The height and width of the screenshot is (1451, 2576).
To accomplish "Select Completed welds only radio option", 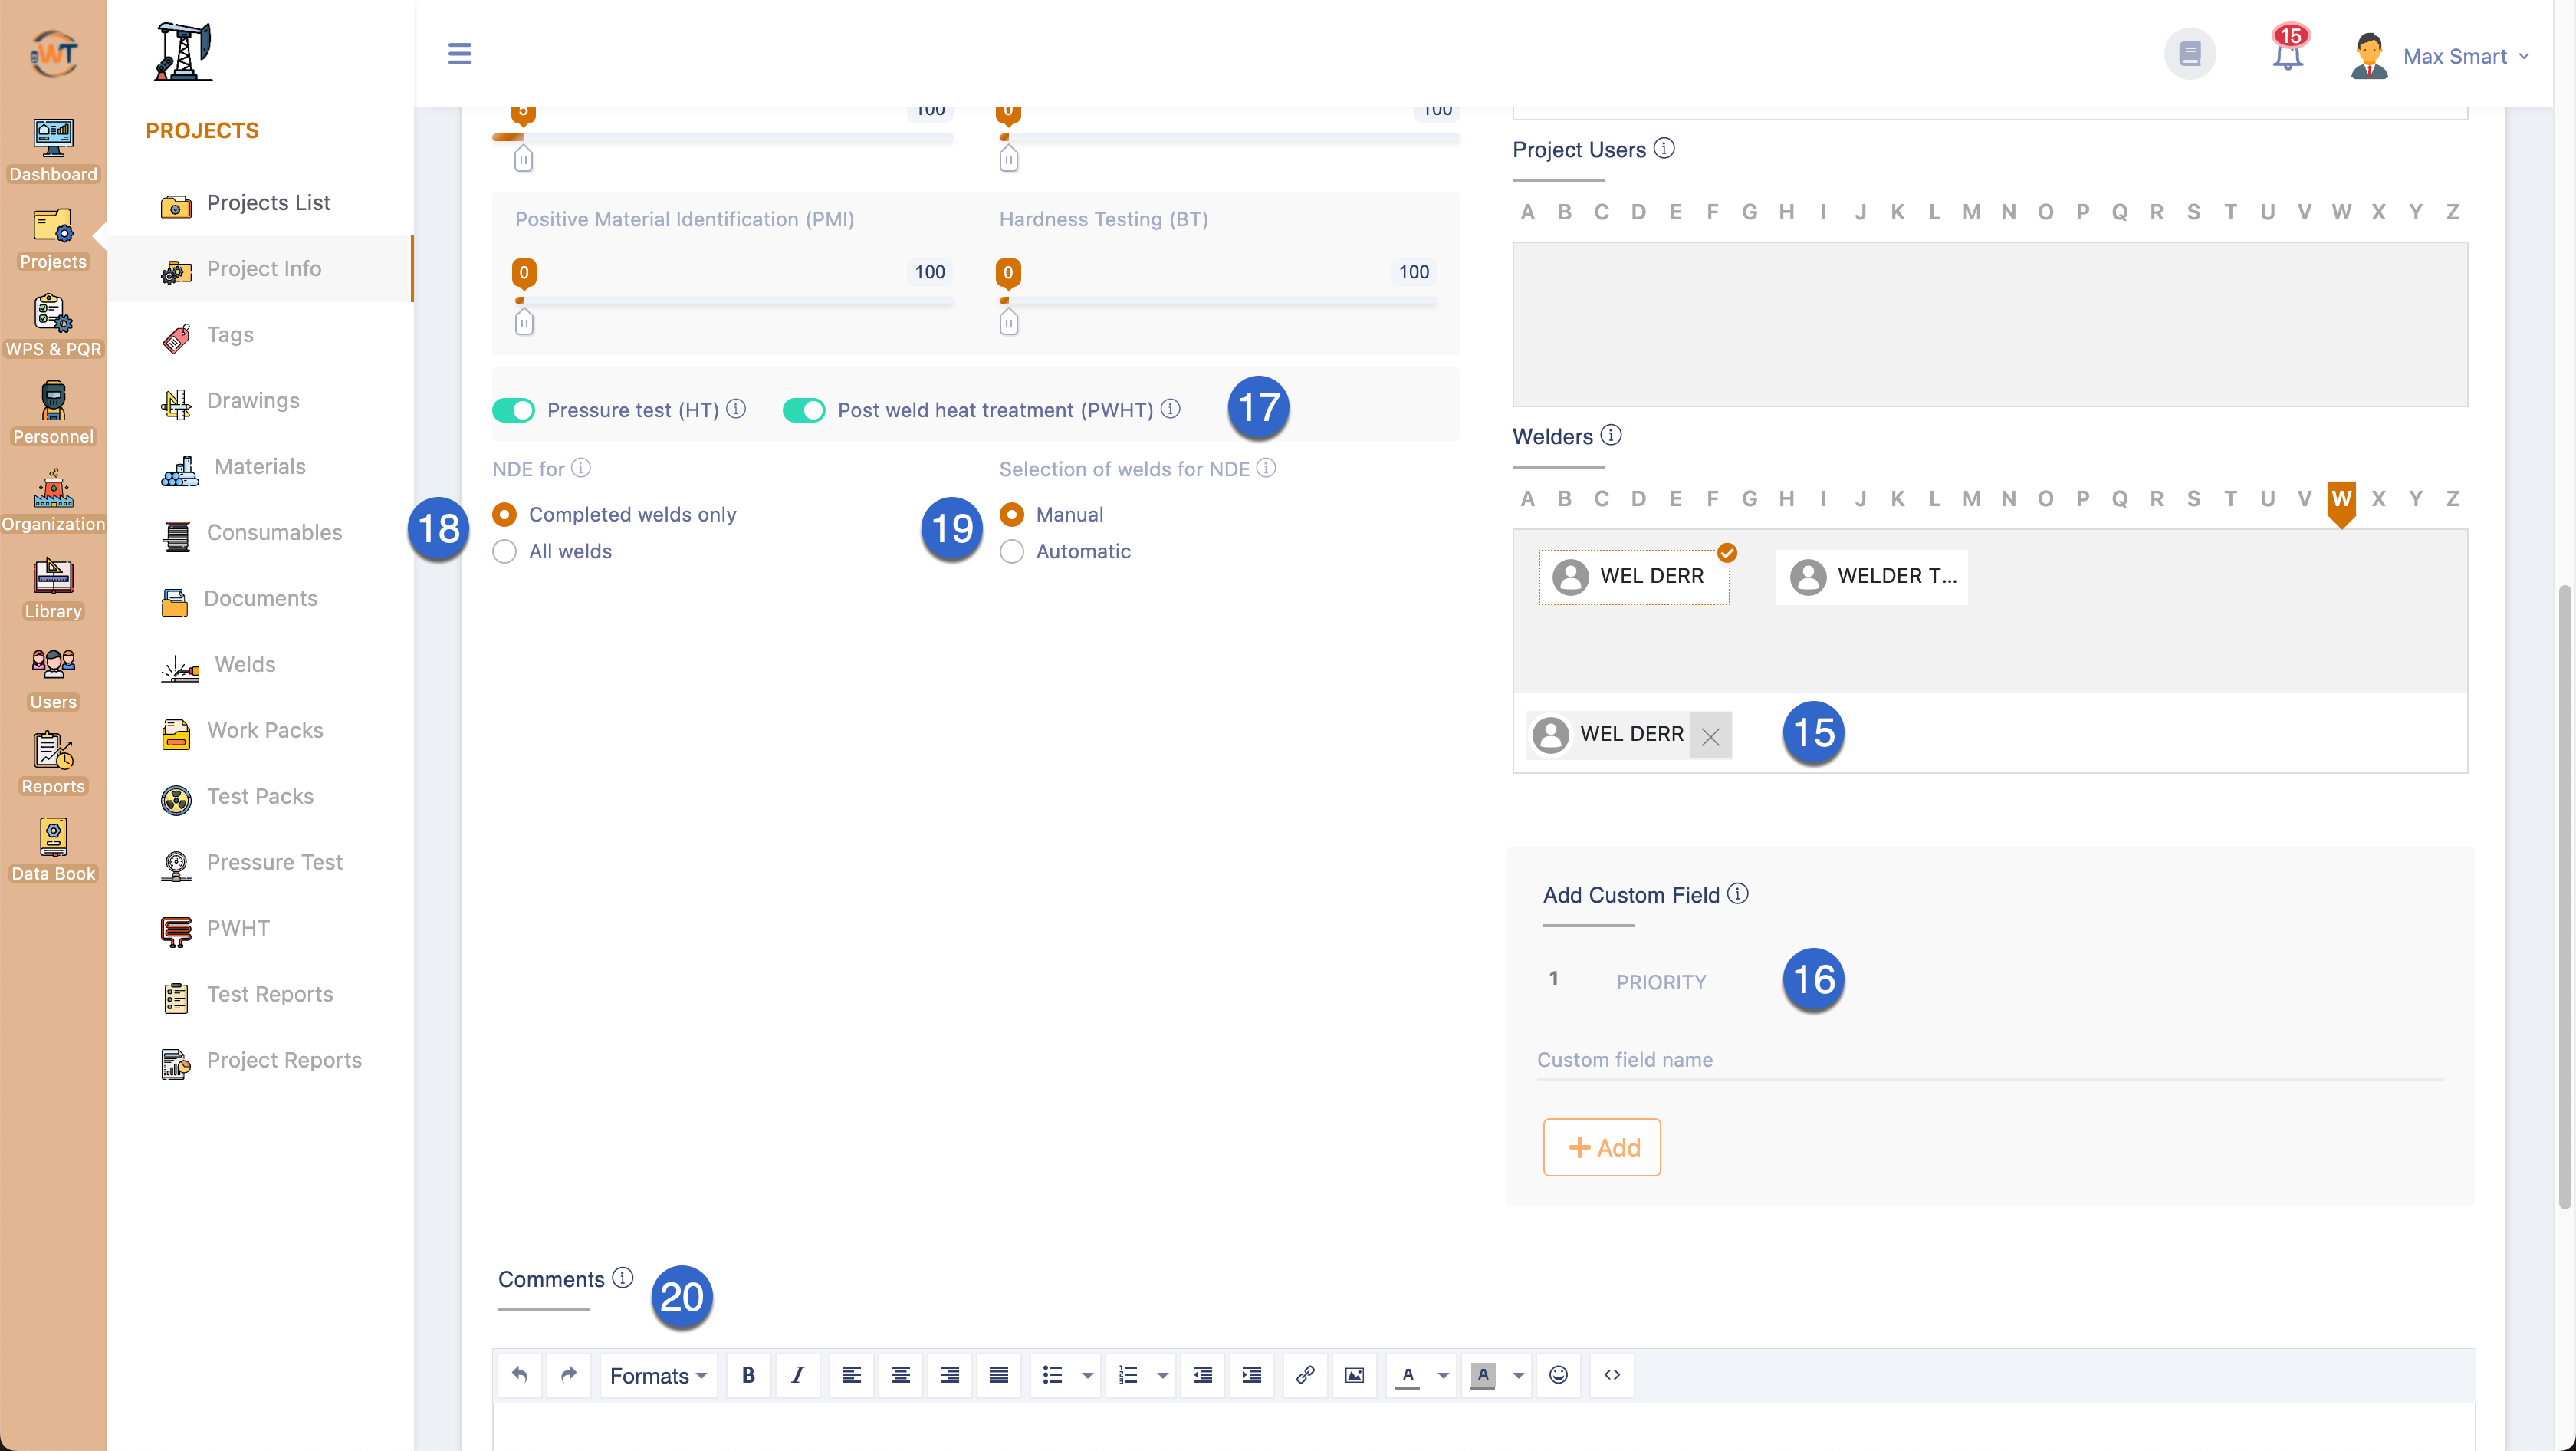I will 504,514.
